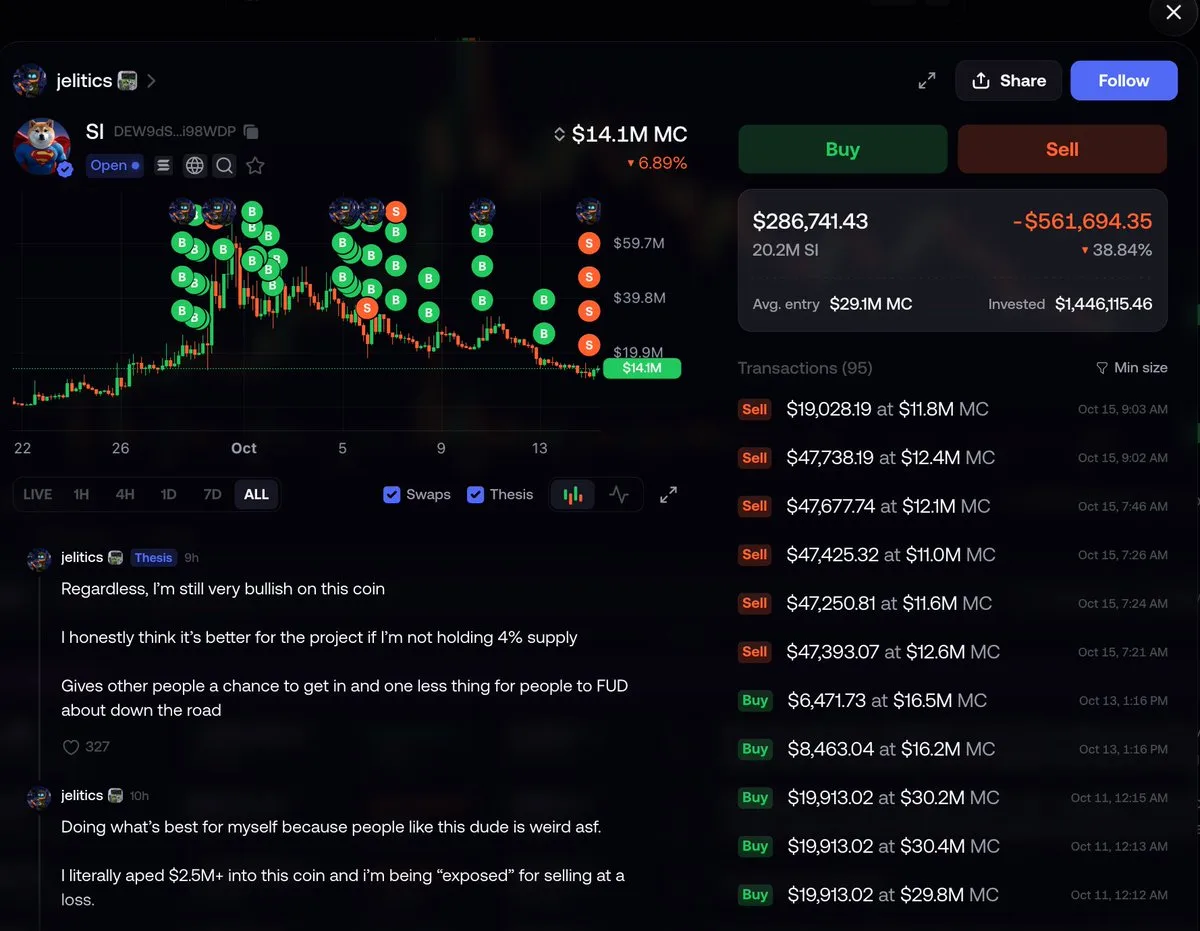Screen dimensions: 1200x931
Task: Favorite SI with the star icon
Action: coord(255,166)
